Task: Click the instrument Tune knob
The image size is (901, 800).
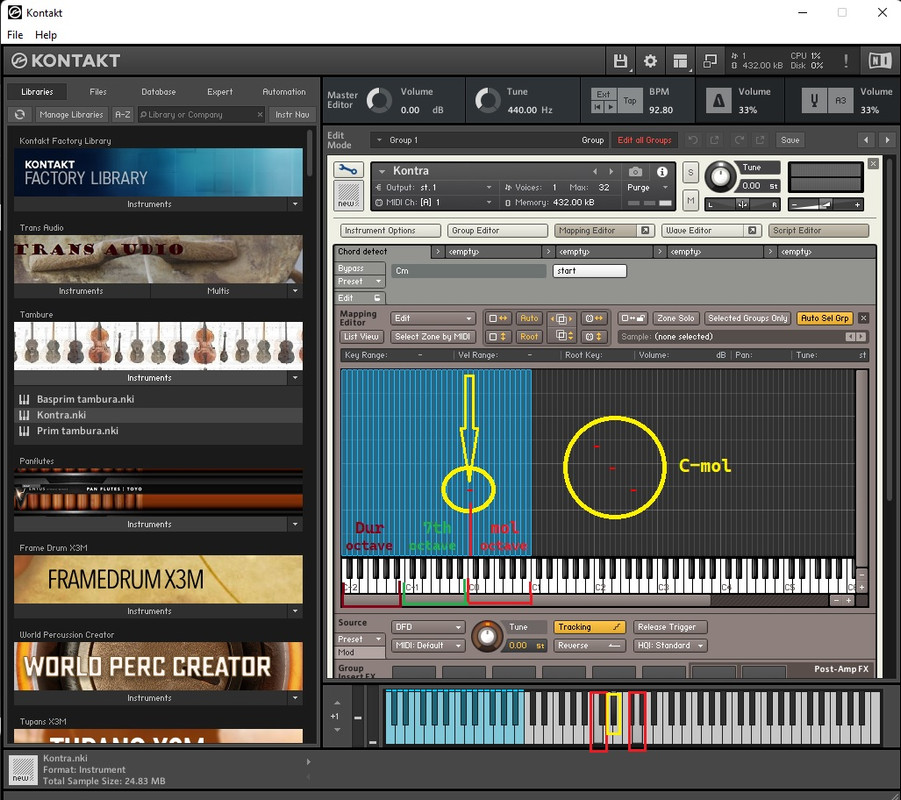Action: pos(720,176)
